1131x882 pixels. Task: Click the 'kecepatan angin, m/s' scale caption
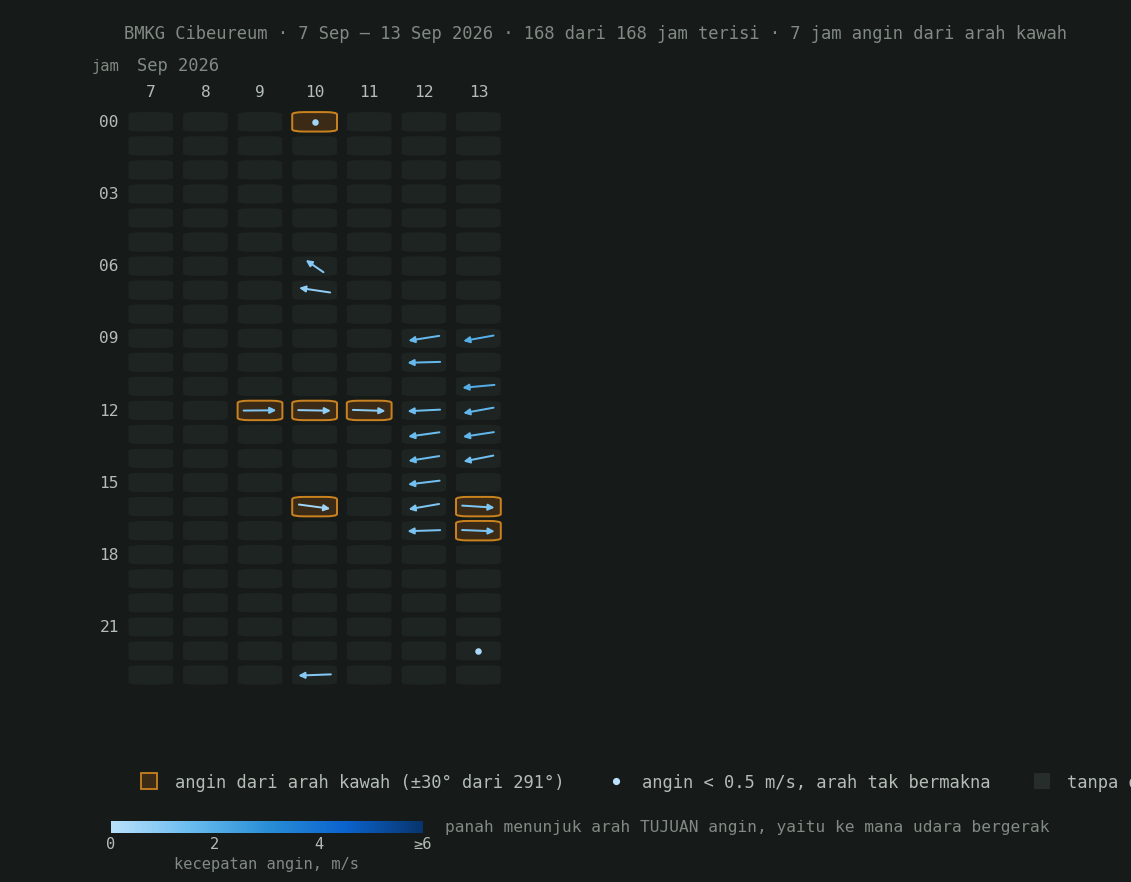[266, 863]
